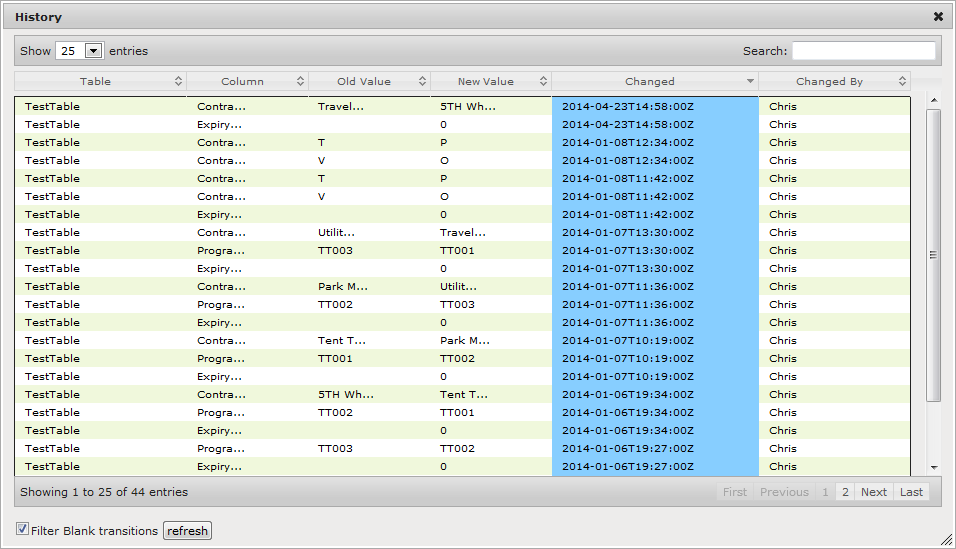
Task: Open the Show entries count dropdown
Action: click(x=80, y=51)
